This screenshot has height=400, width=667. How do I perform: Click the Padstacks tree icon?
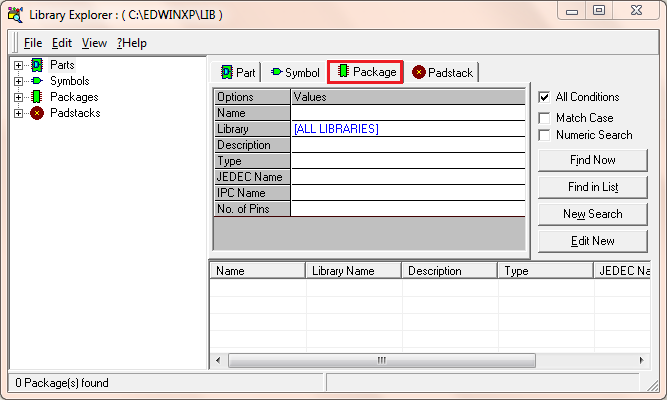pos(37,113)
